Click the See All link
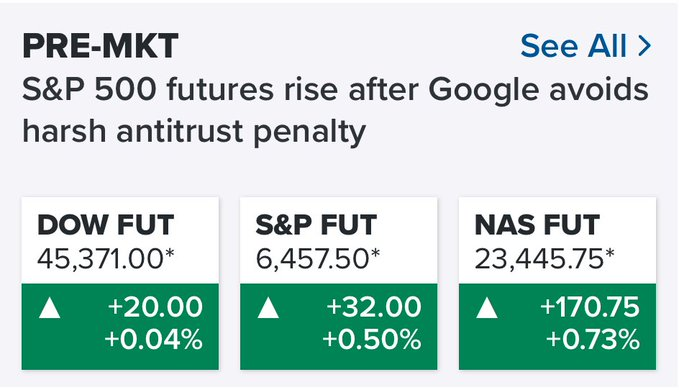This screenshot has height=390, width=679. [x=585, y=46]
